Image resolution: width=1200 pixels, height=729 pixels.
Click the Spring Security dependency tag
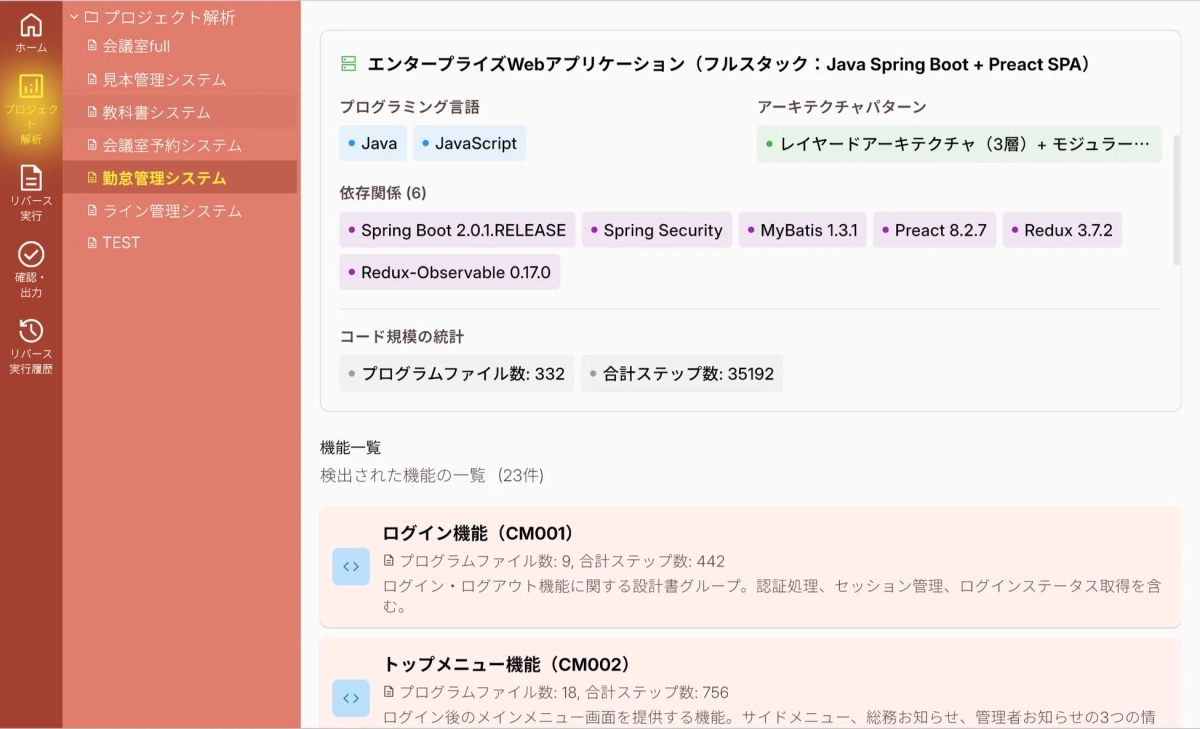coord(657,230)
